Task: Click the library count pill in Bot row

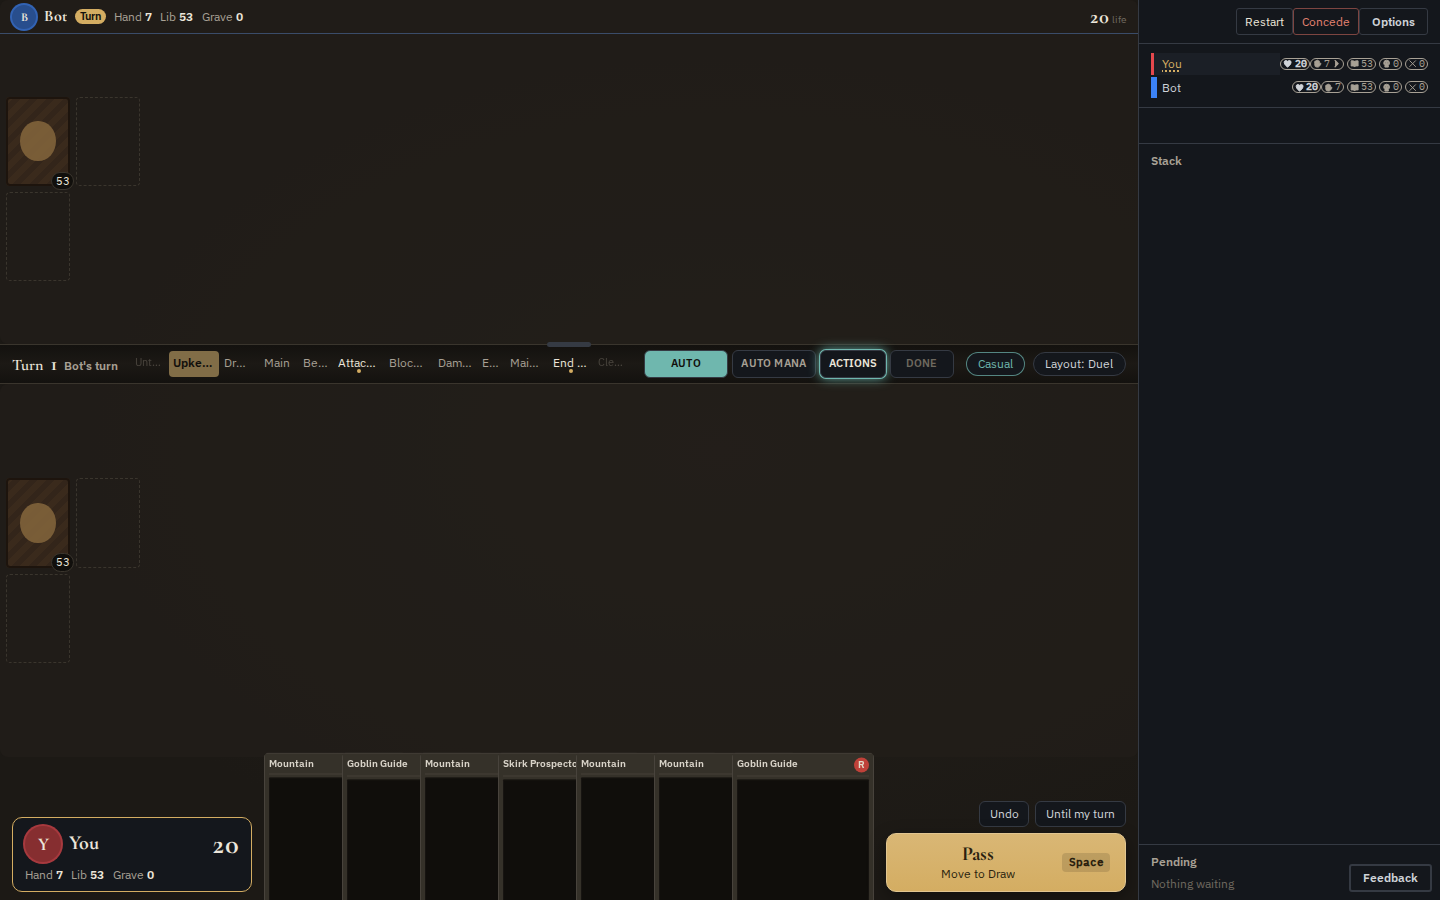Action: pyautogui.click(x=1361, y=87)
